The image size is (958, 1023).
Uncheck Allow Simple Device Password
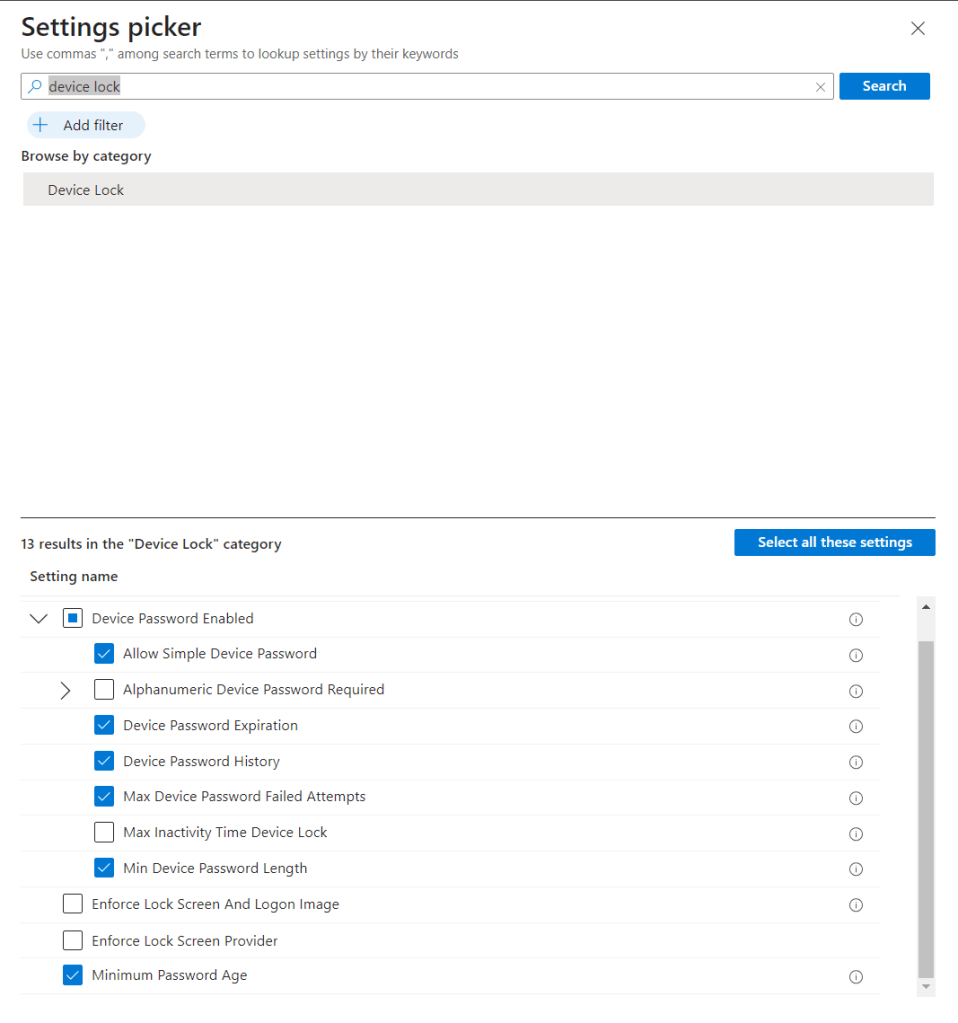pos(104,654)
